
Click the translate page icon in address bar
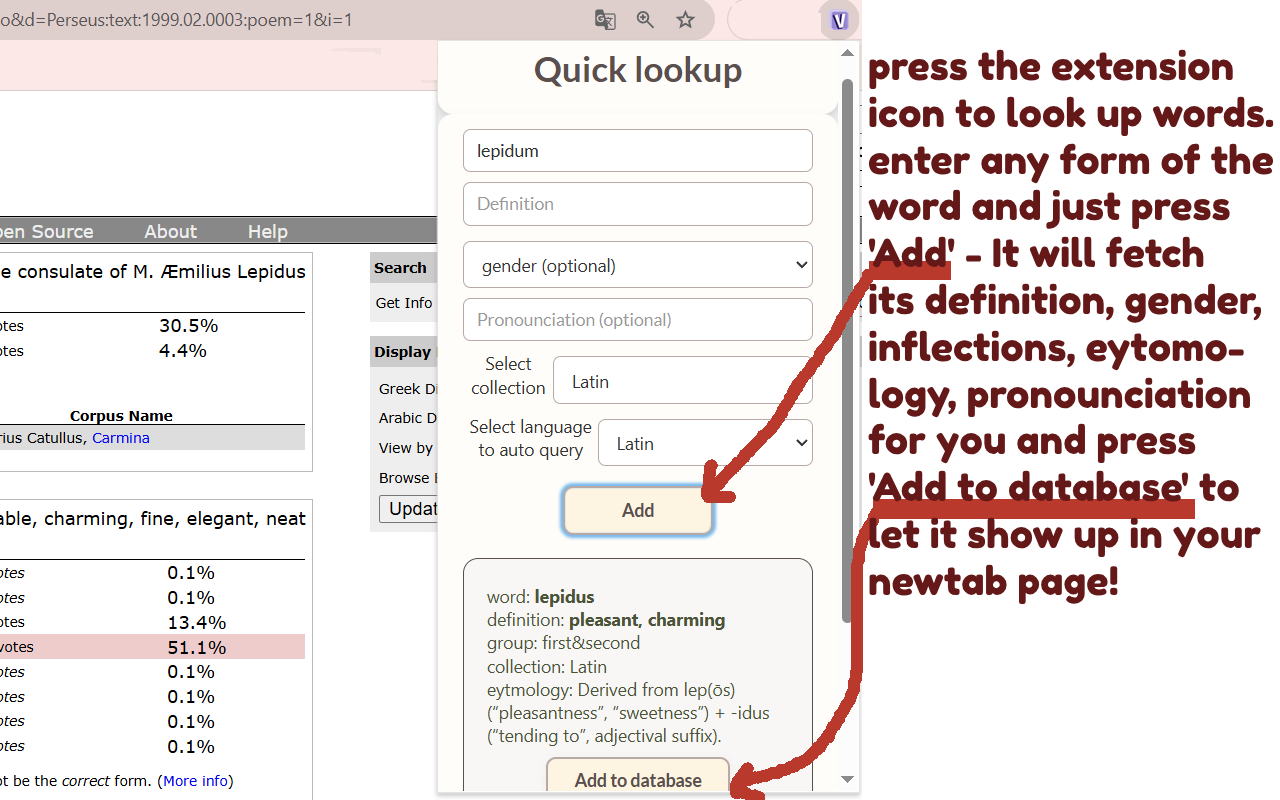click(605, 20)
